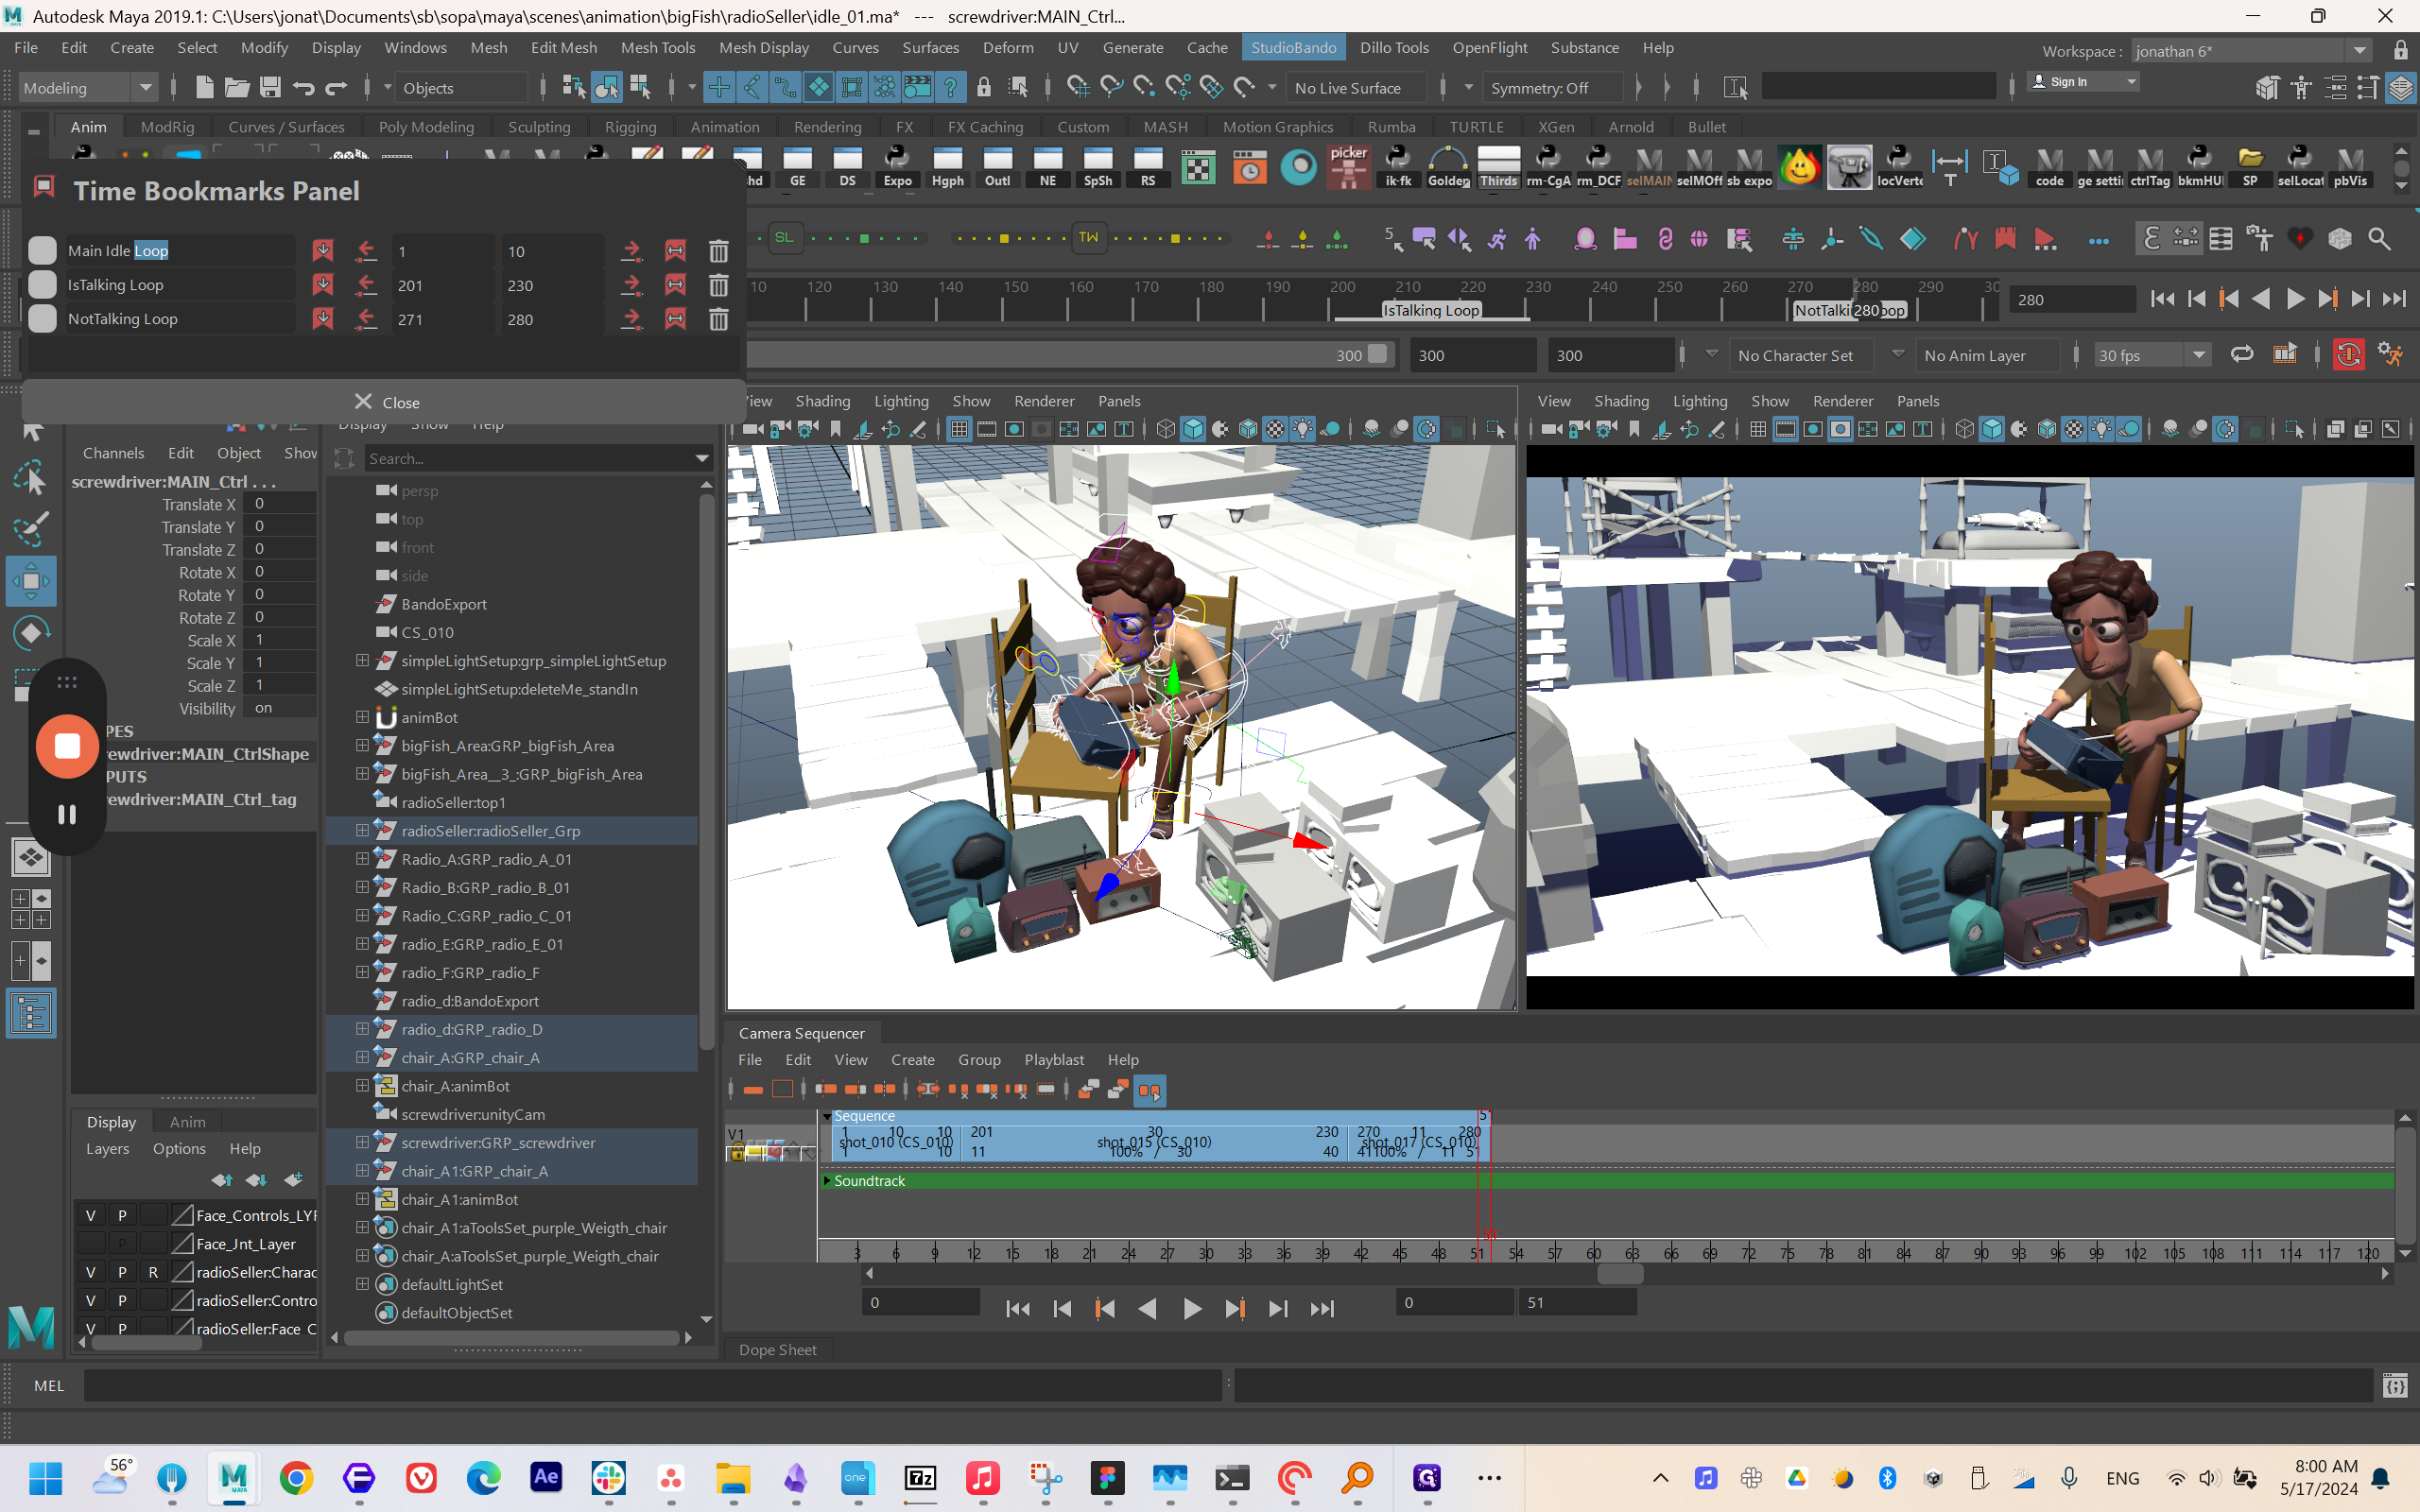Toggle checkbox for NotTalking Loop bookmark

pyautogui.click(x=42, y=318)
